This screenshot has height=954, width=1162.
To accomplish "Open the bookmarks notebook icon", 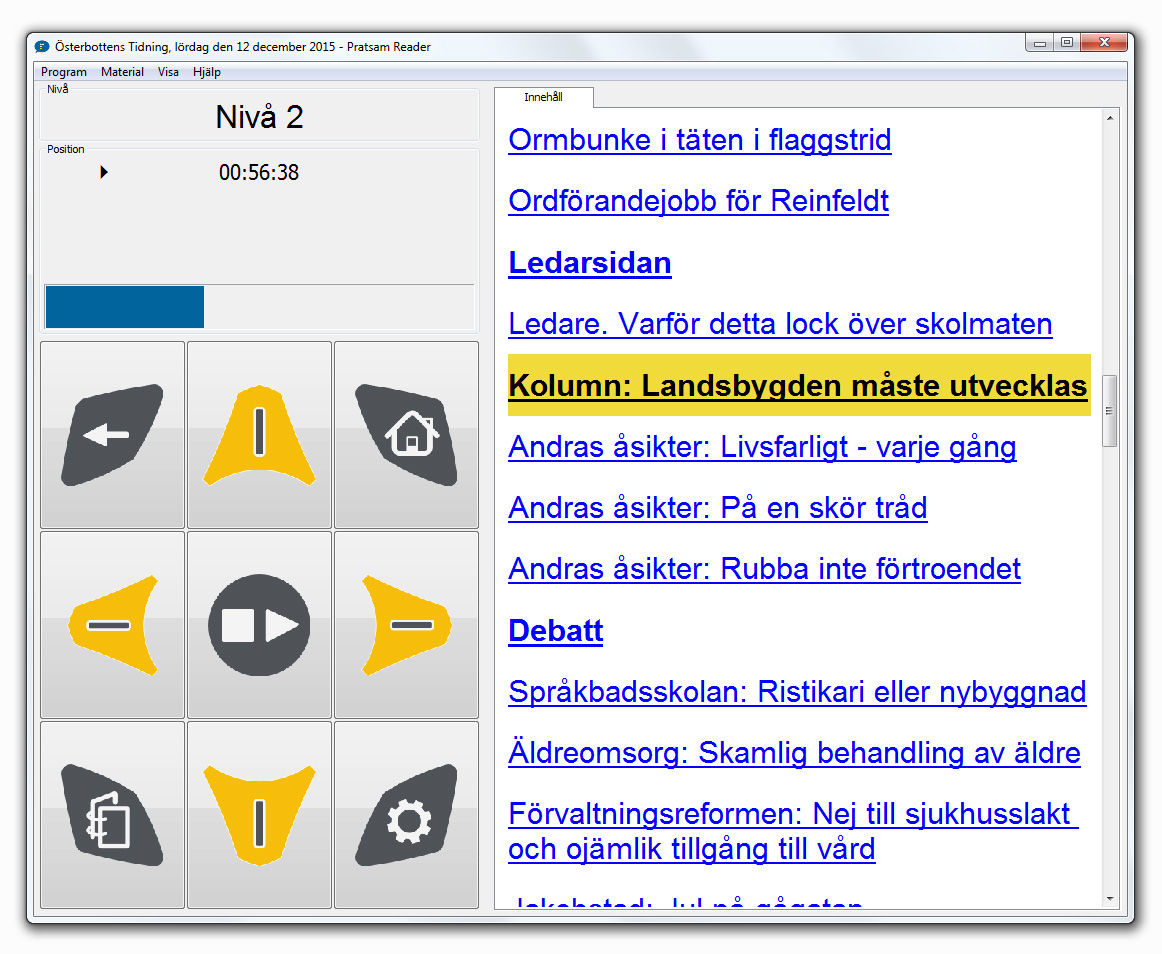I will (112, 815).
